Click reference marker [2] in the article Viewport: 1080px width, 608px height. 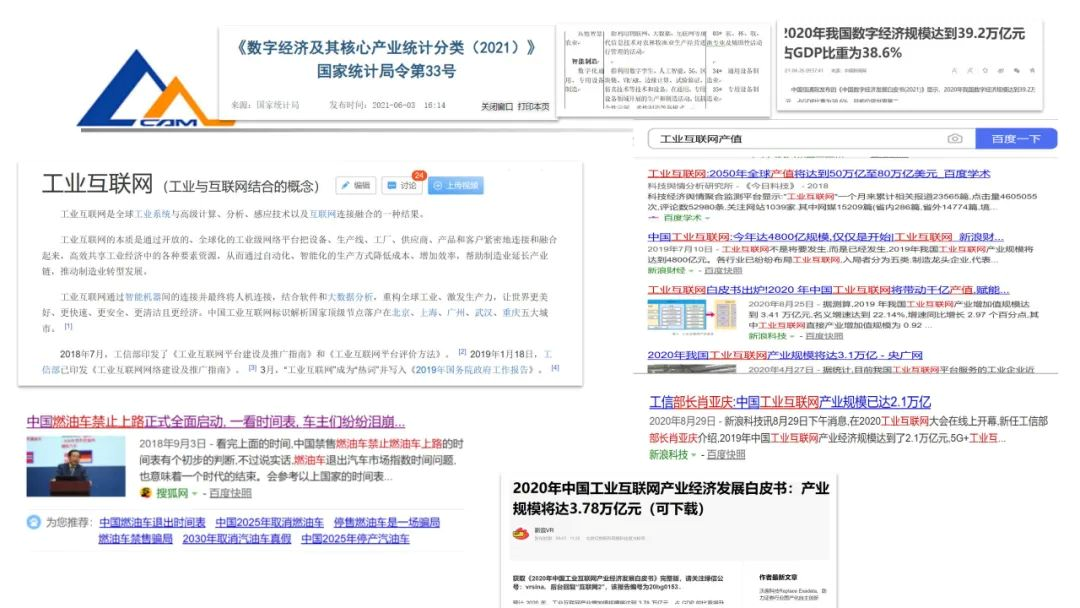pos(462,352)
